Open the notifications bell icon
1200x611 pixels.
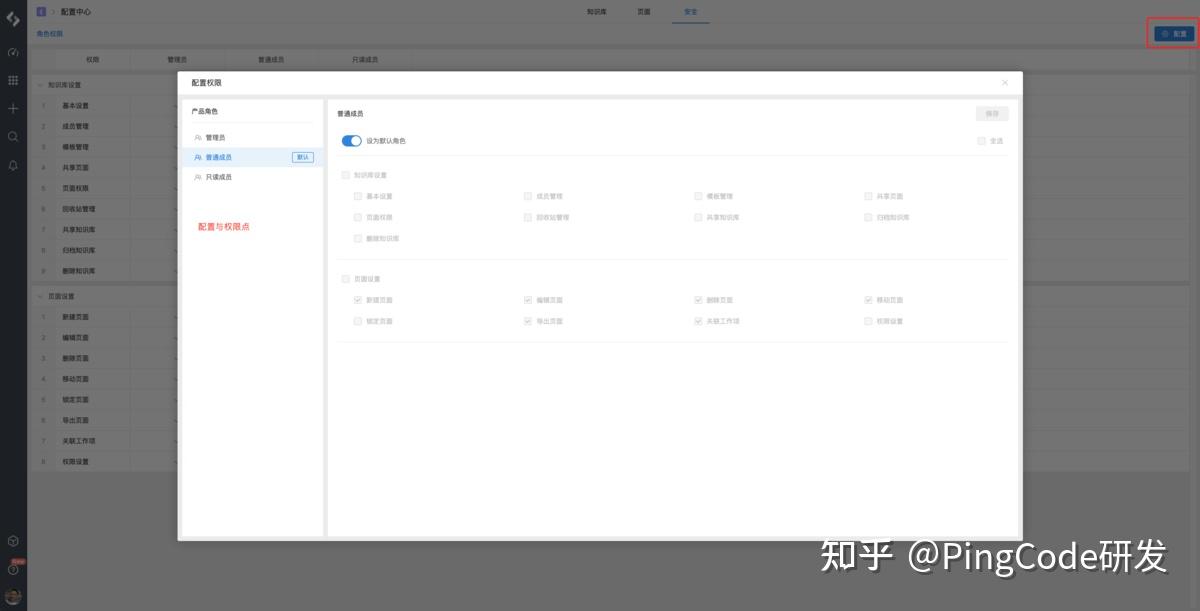(13, 162)
